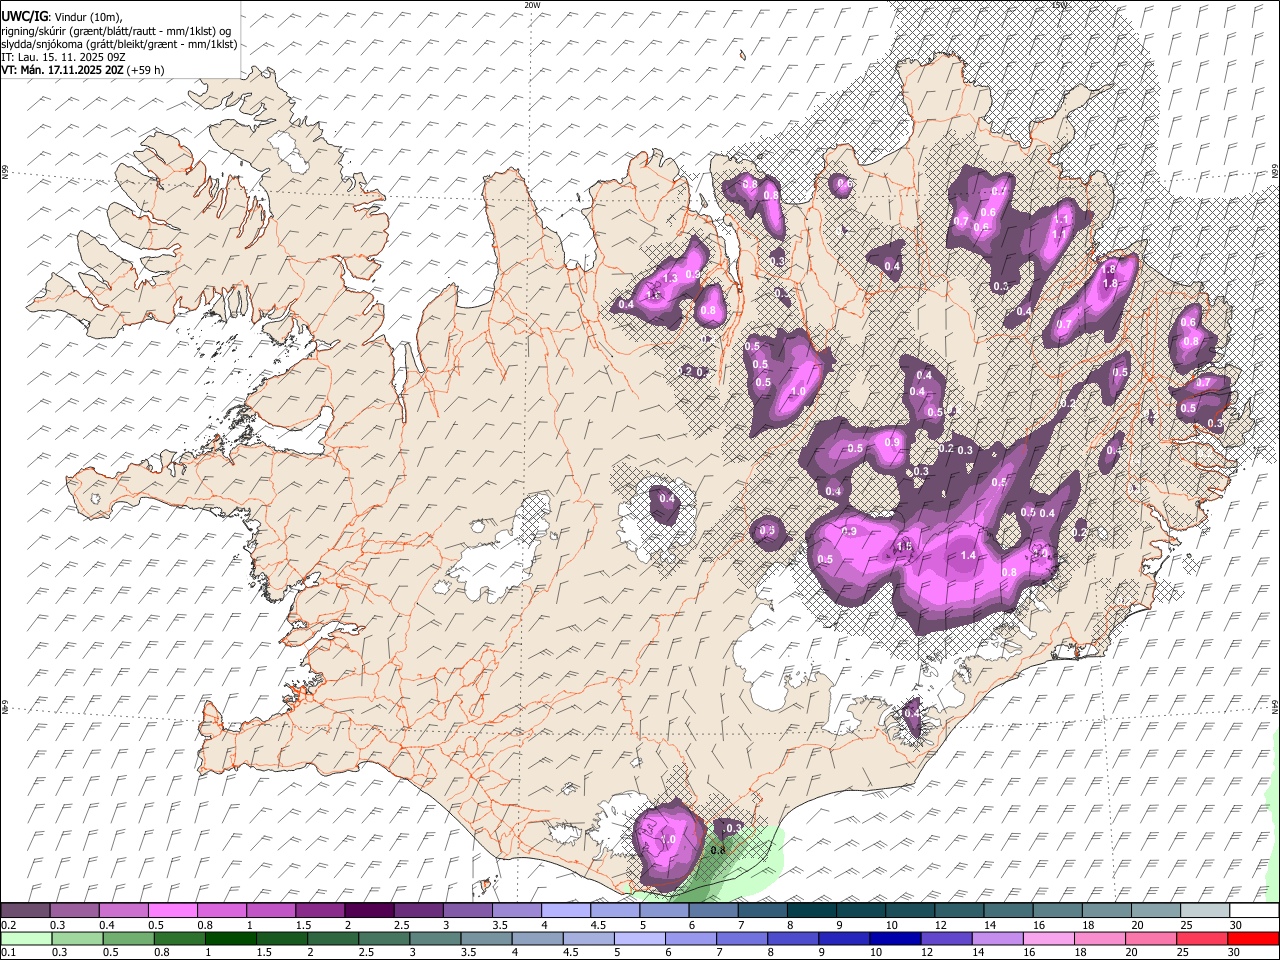Click the 'rigning/skúrir' legend description line
The width and height of the screenshot is (1280, 960).
coord(117,31)
